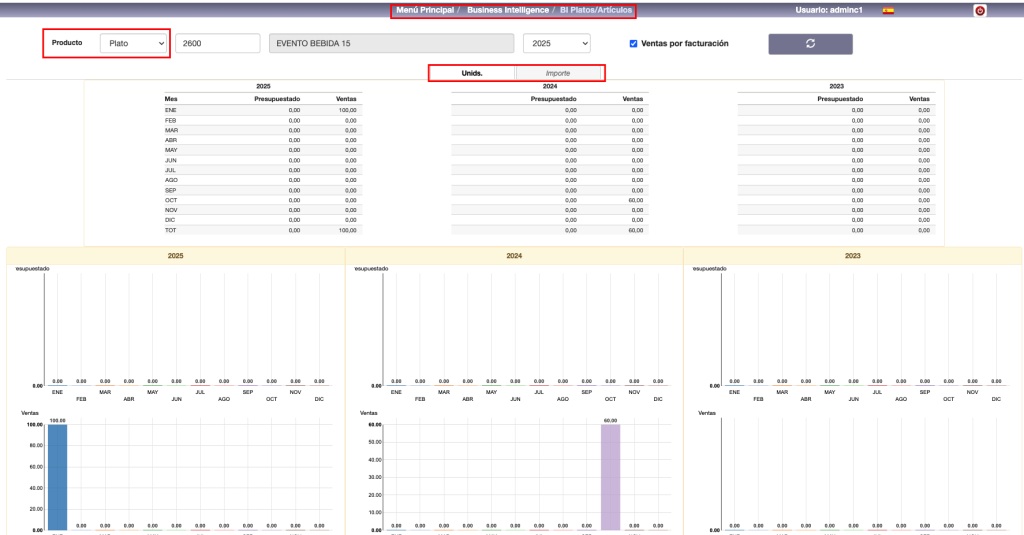Click the blue ENE bar in 2025 Ventas chart

(x=57, y=477)
